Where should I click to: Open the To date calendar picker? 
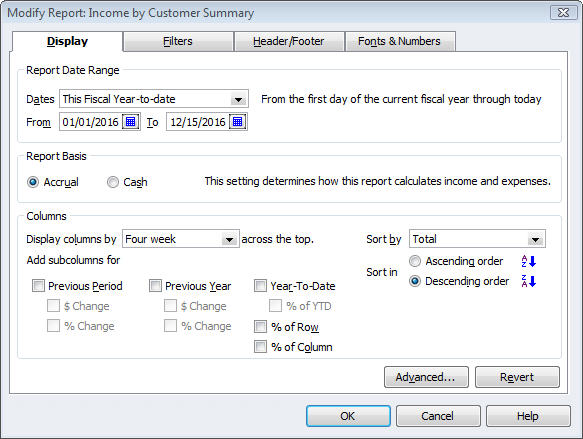coord(238,122)
